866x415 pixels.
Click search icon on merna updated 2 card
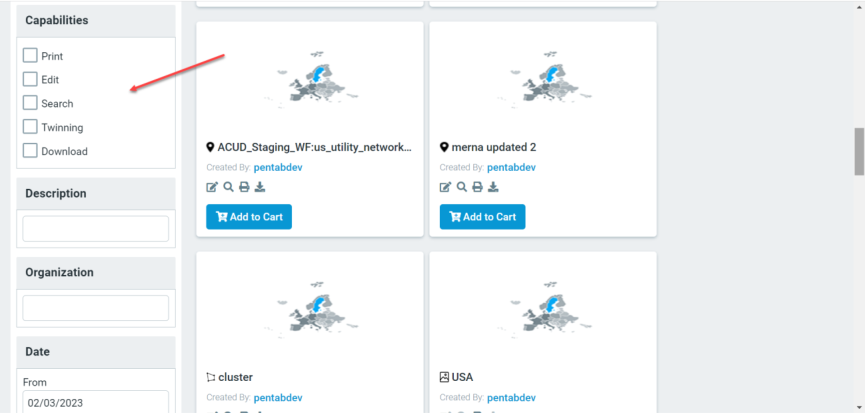pyautogui.click(x=462, y=187)
